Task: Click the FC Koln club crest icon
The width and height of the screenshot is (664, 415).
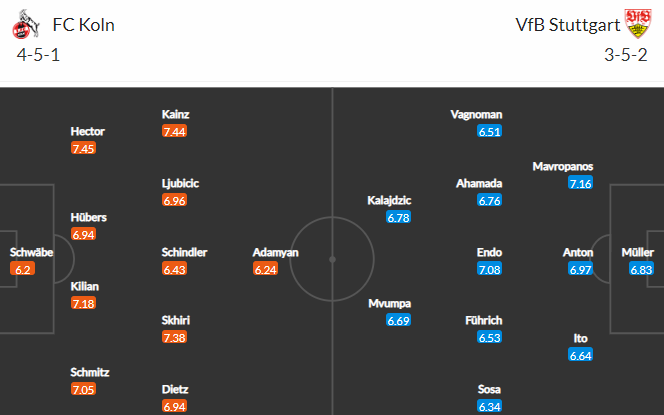Action: [x=25, y=25]
